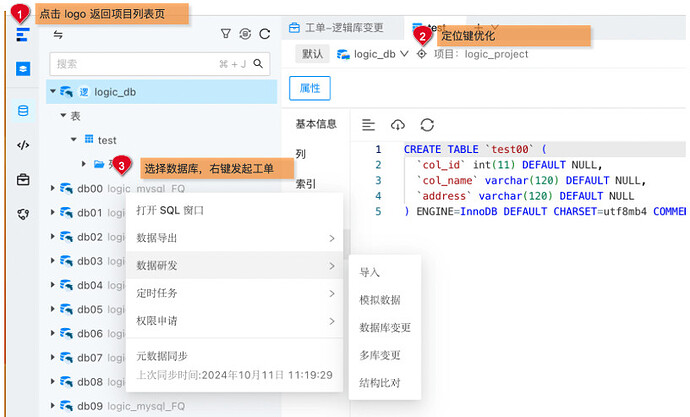
Task: Select logic_db row in tree
Action: click(x=161, y=91)
